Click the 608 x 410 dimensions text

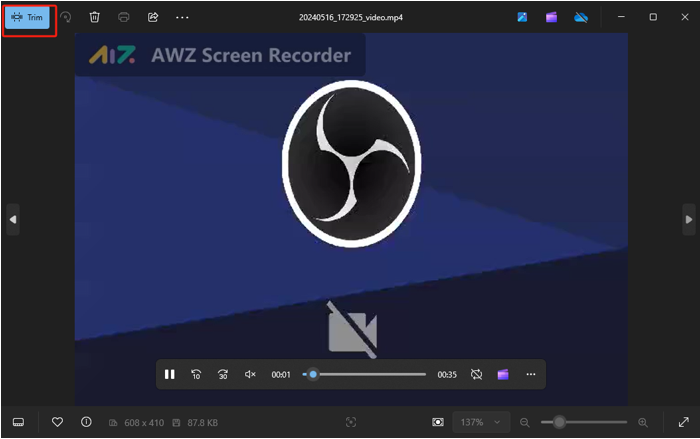pyautogui.click(x=144, y=422)
